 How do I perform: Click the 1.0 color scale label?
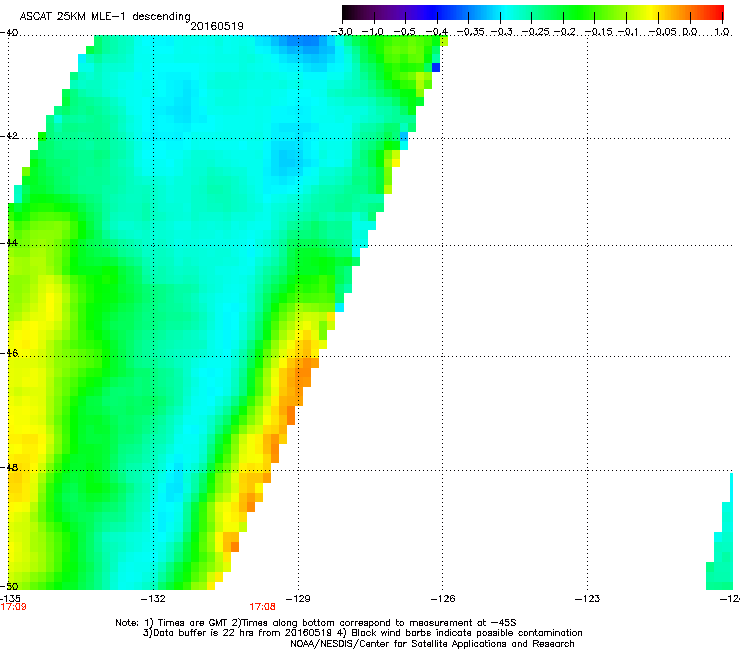(722, 32)
